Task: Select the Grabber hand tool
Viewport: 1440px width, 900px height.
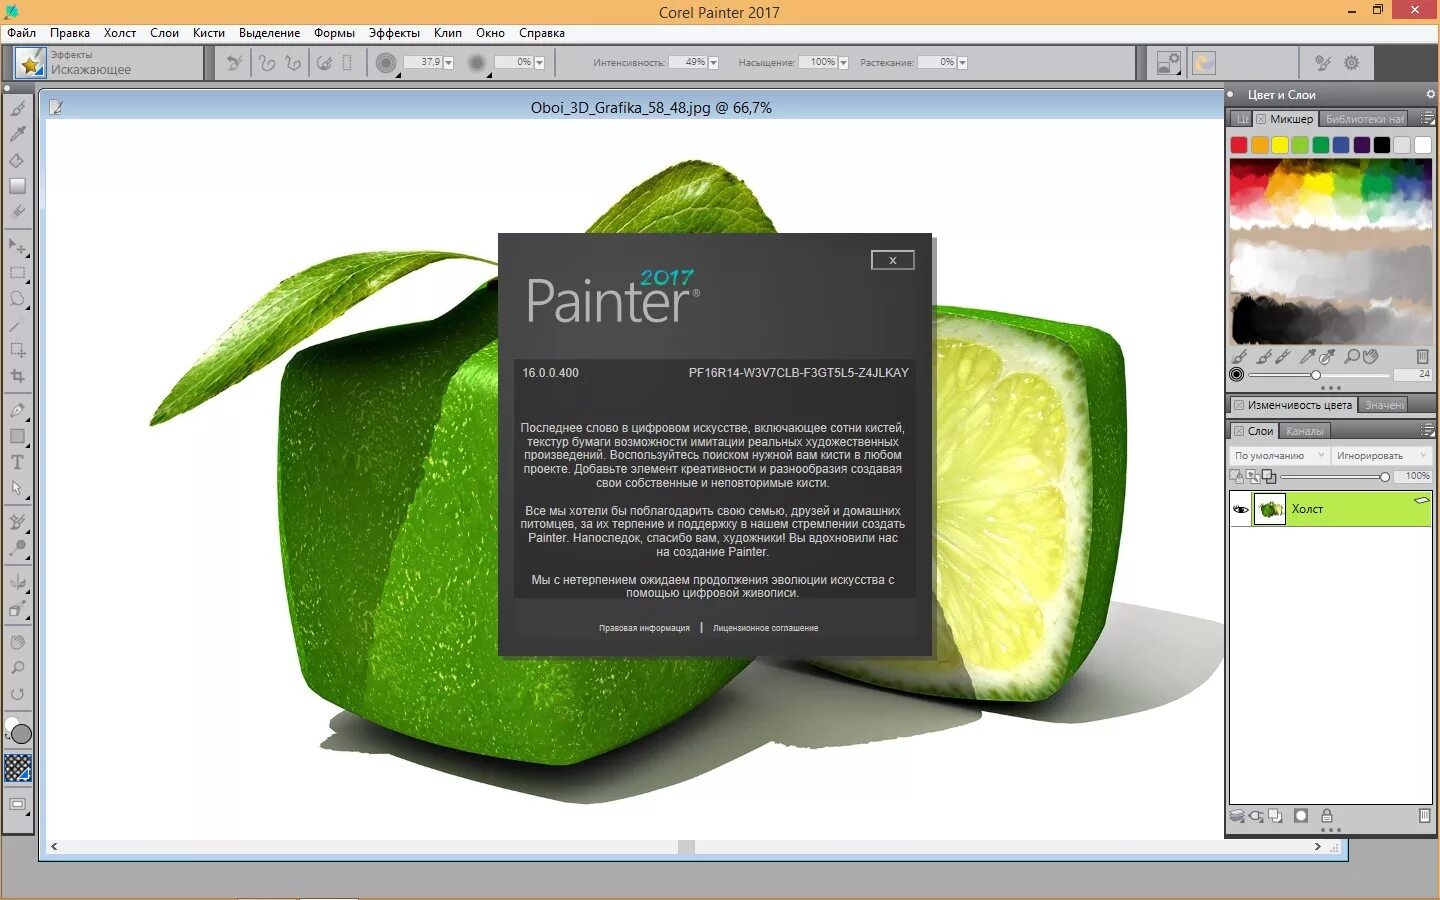Action: [x=17, y=642]
